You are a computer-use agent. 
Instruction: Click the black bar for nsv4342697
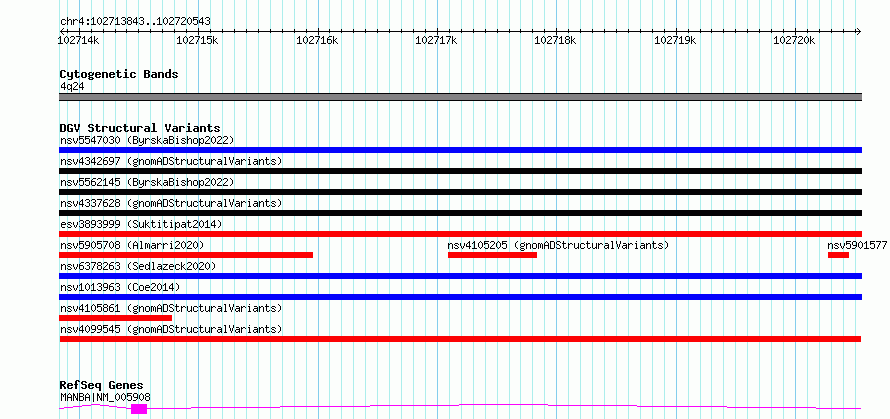click(461, 171)
